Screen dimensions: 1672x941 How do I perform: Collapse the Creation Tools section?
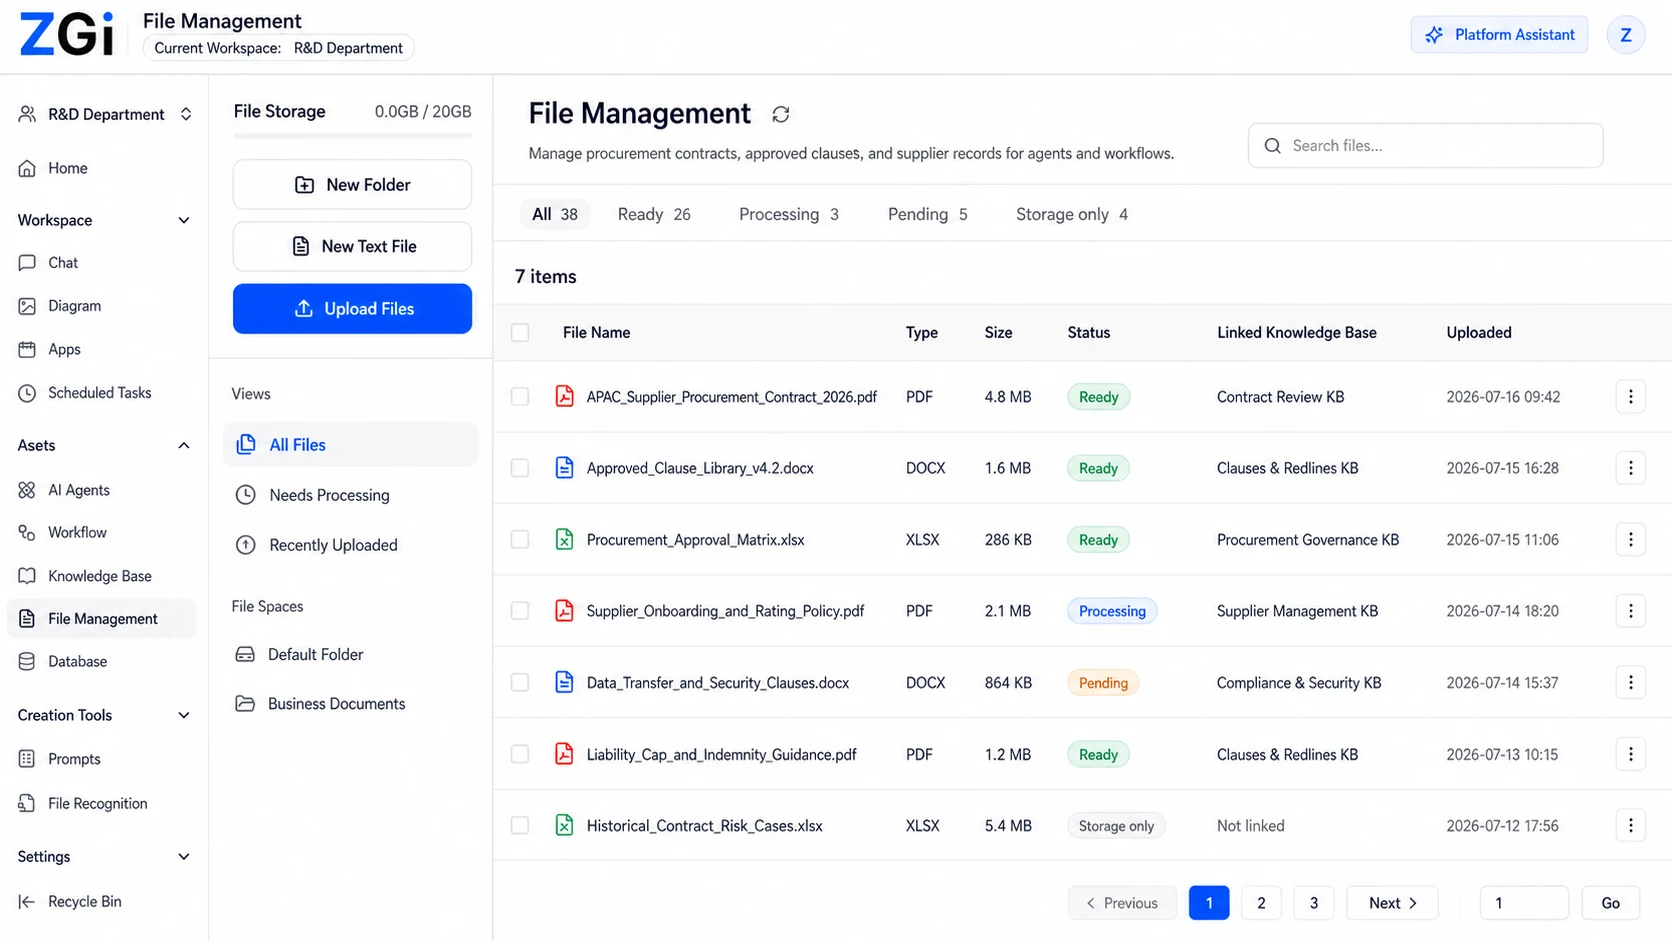pos(184,715)
